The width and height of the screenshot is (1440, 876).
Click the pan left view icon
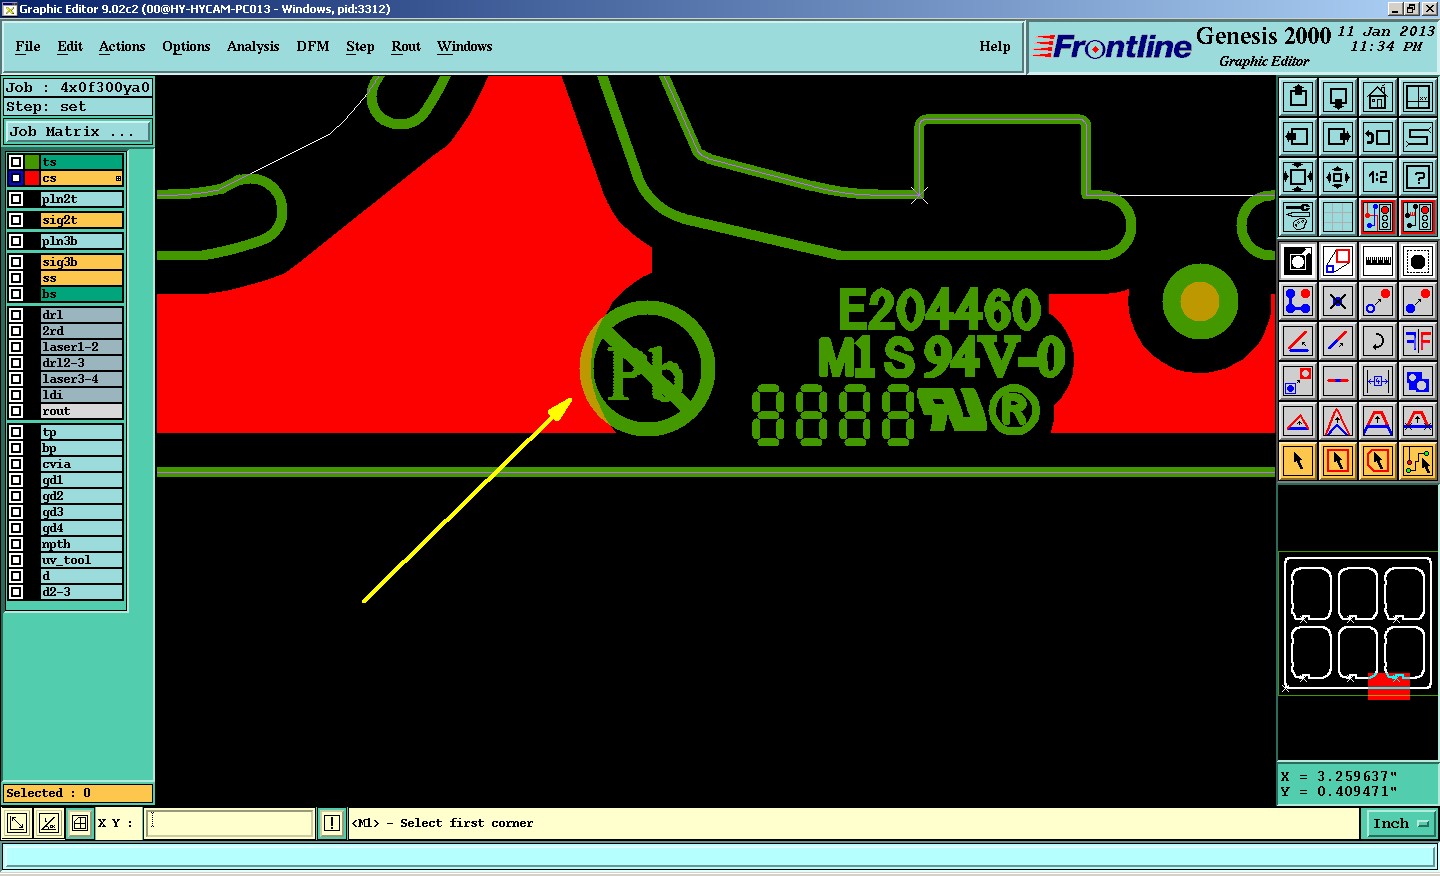(x=1298, y=137)
